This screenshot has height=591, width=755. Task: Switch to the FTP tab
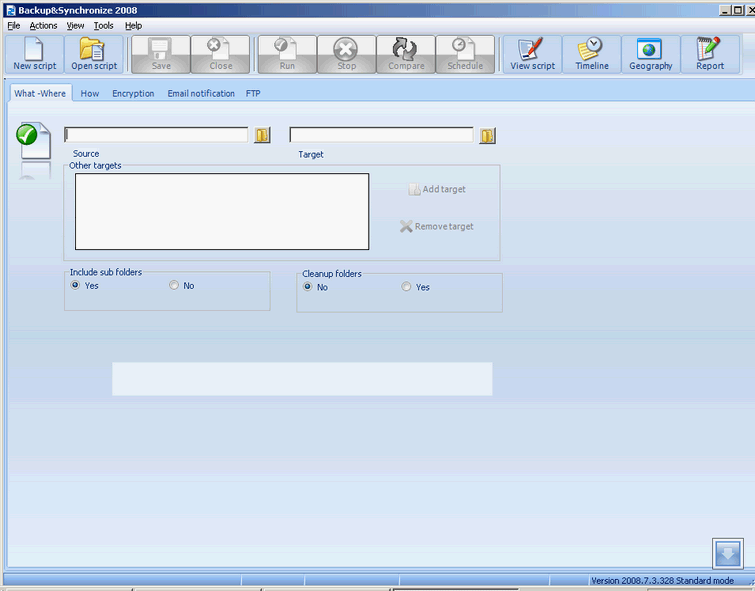click(x=253, y=93)
